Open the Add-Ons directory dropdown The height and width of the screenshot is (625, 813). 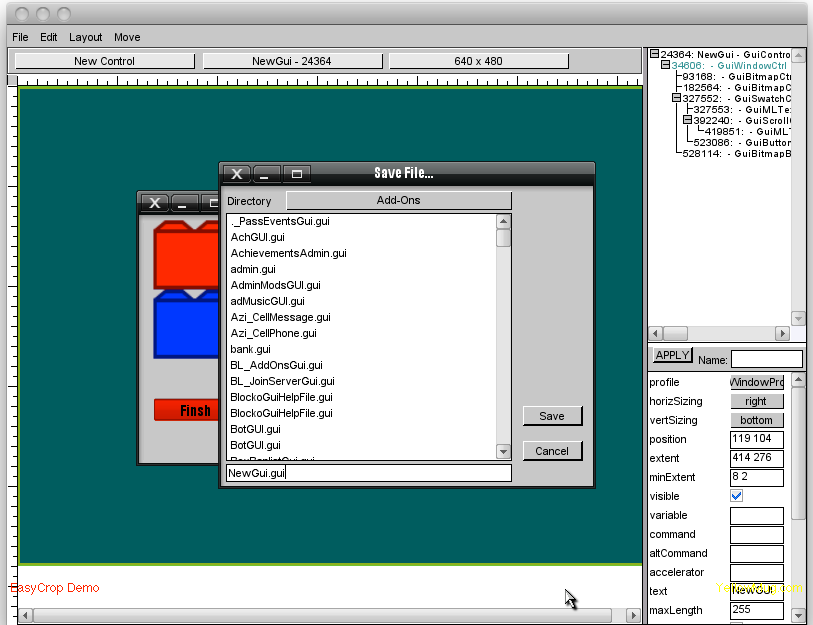click(x=398, y=201)
